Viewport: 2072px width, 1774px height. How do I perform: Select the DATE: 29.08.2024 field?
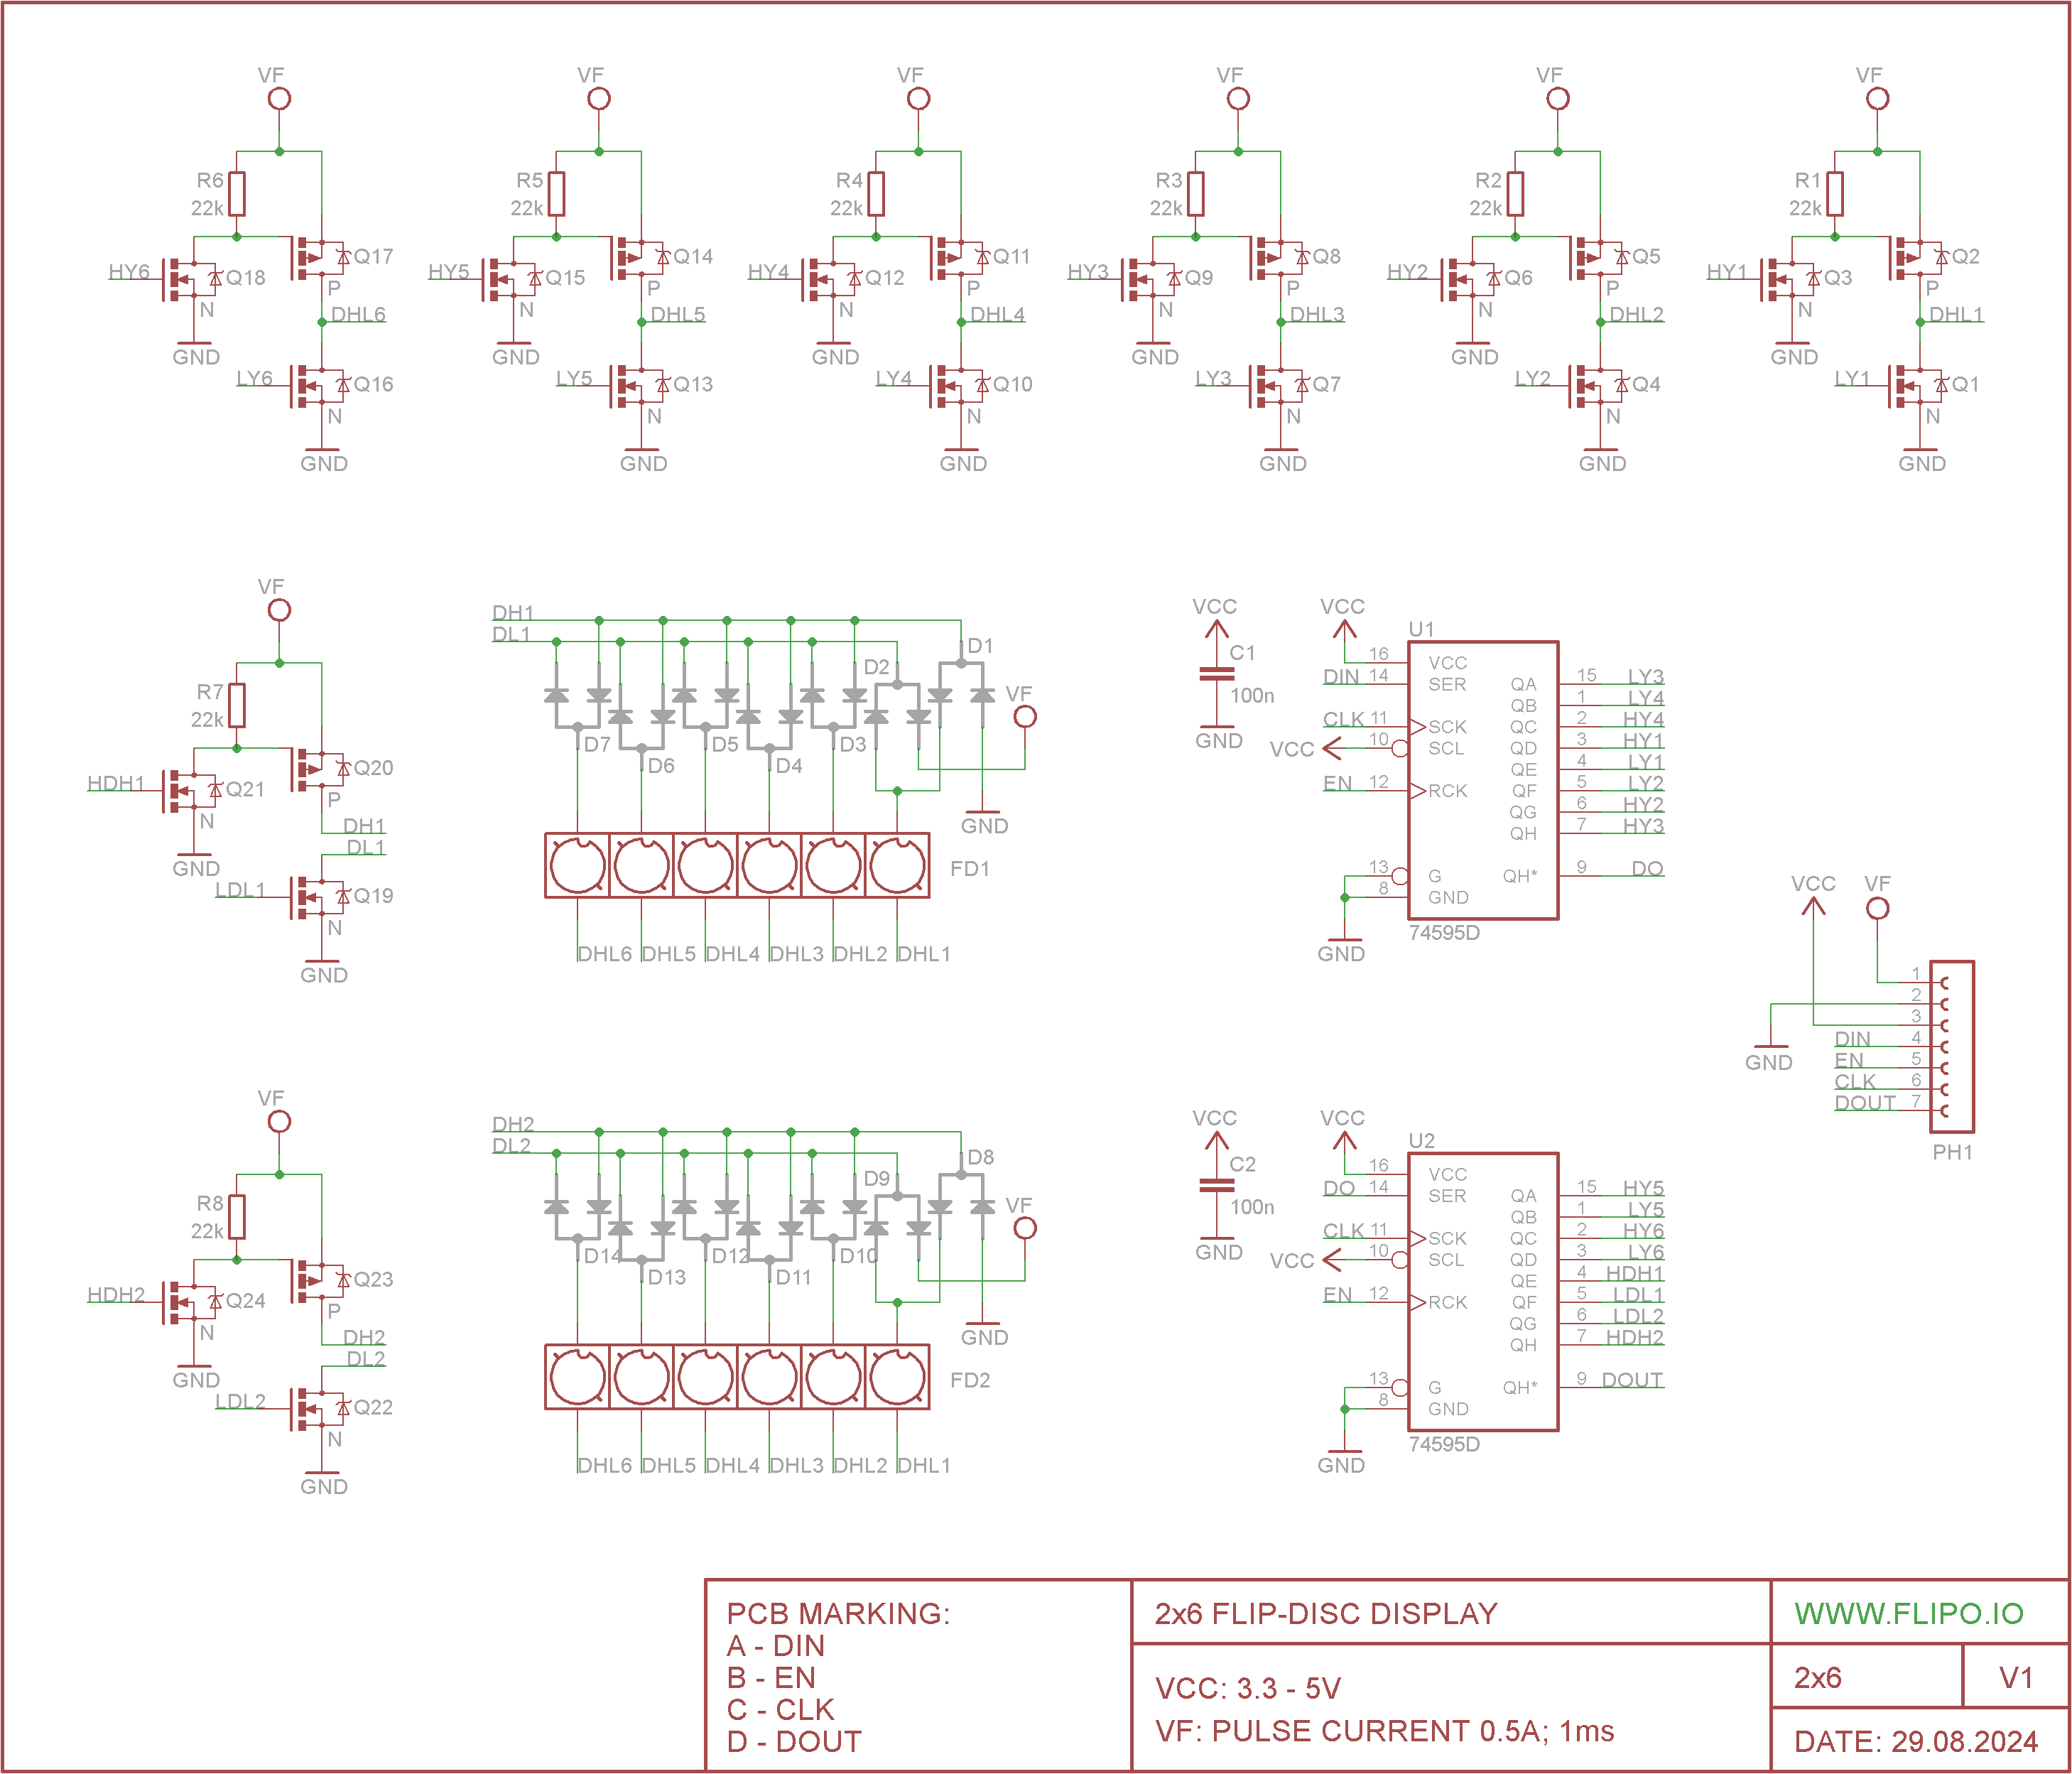pos(1915,1741)
